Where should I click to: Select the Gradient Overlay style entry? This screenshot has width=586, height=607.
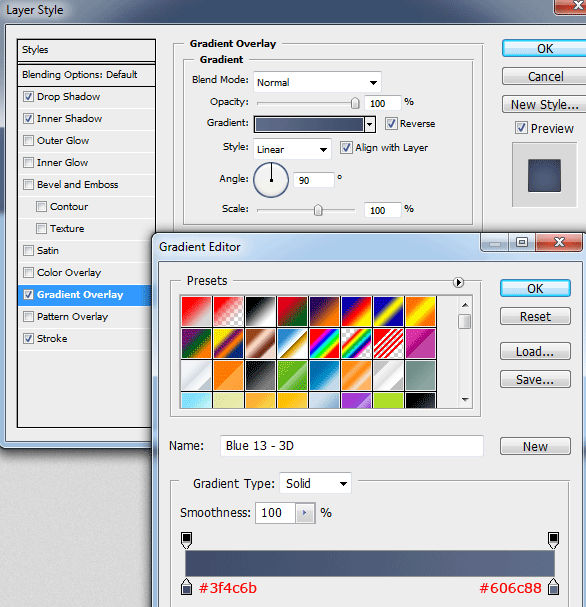84,295
